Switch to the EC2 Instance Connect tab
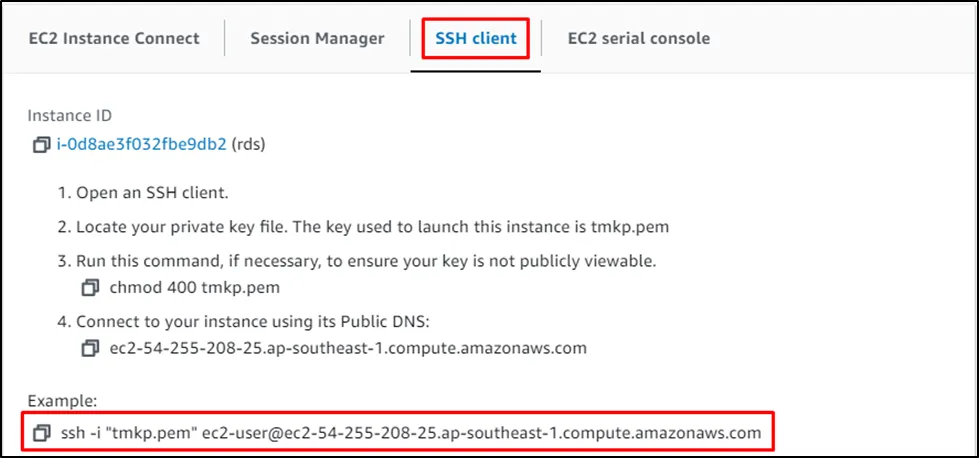The image size is (979, 458). (114, 39)
